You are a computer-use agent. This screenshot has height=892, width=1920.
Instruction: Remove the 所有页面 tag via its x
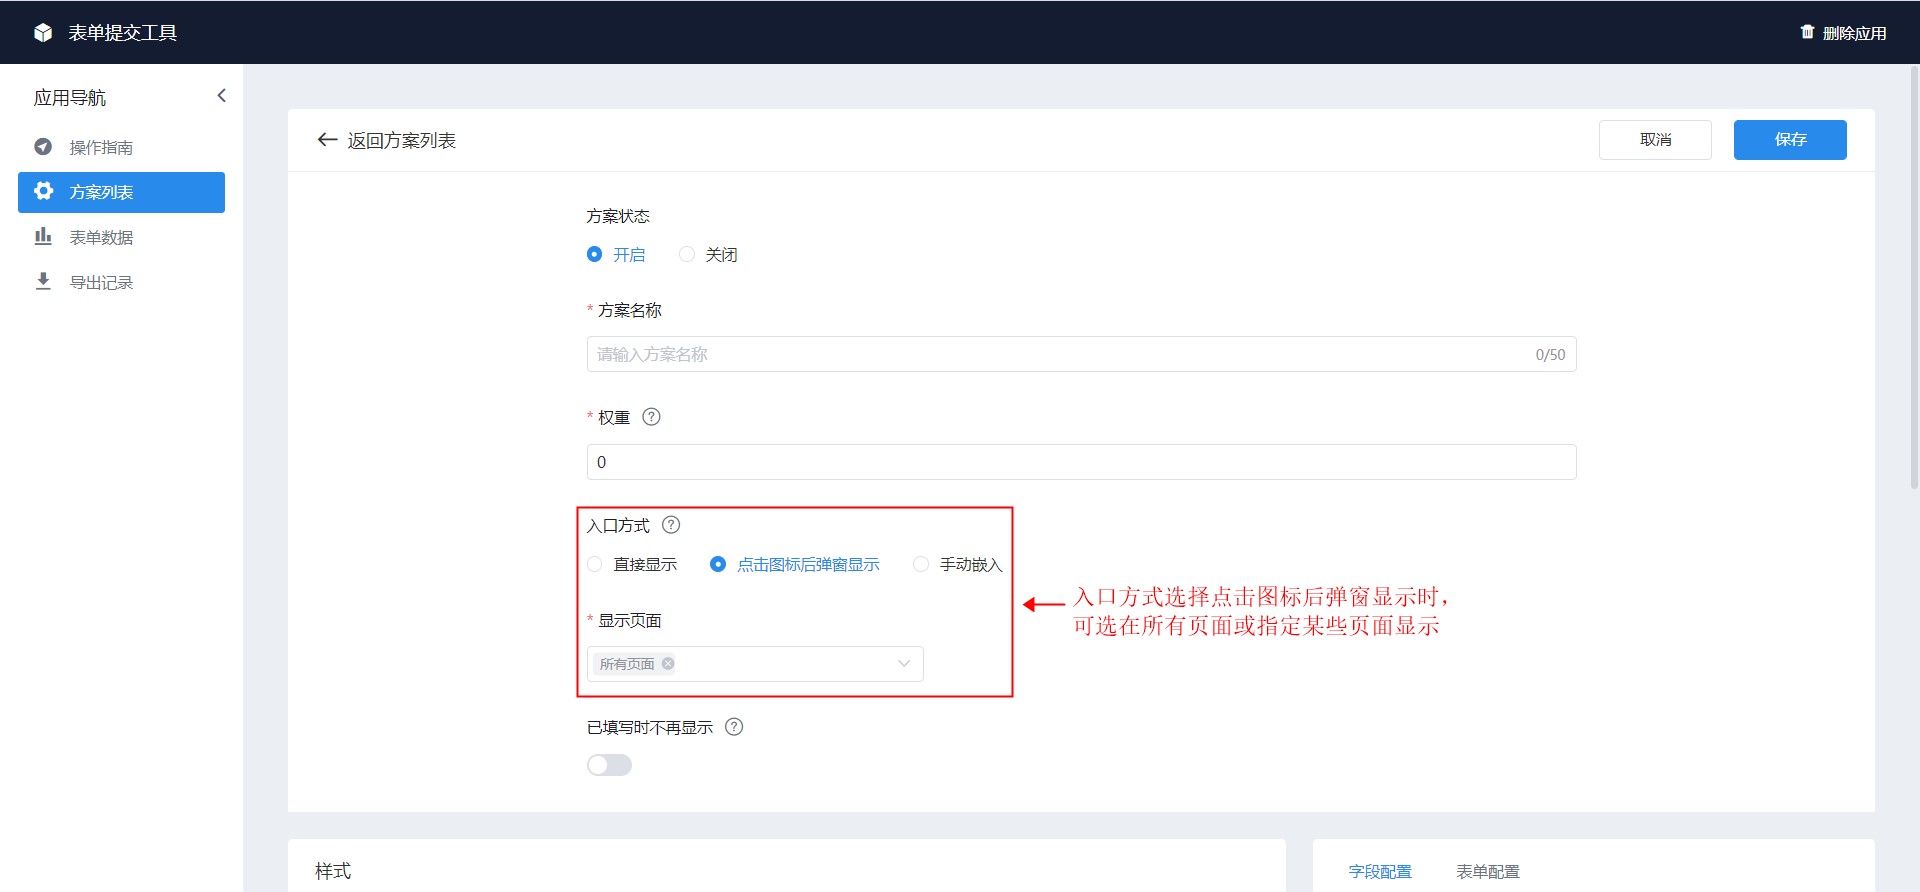tap(668, 663)
